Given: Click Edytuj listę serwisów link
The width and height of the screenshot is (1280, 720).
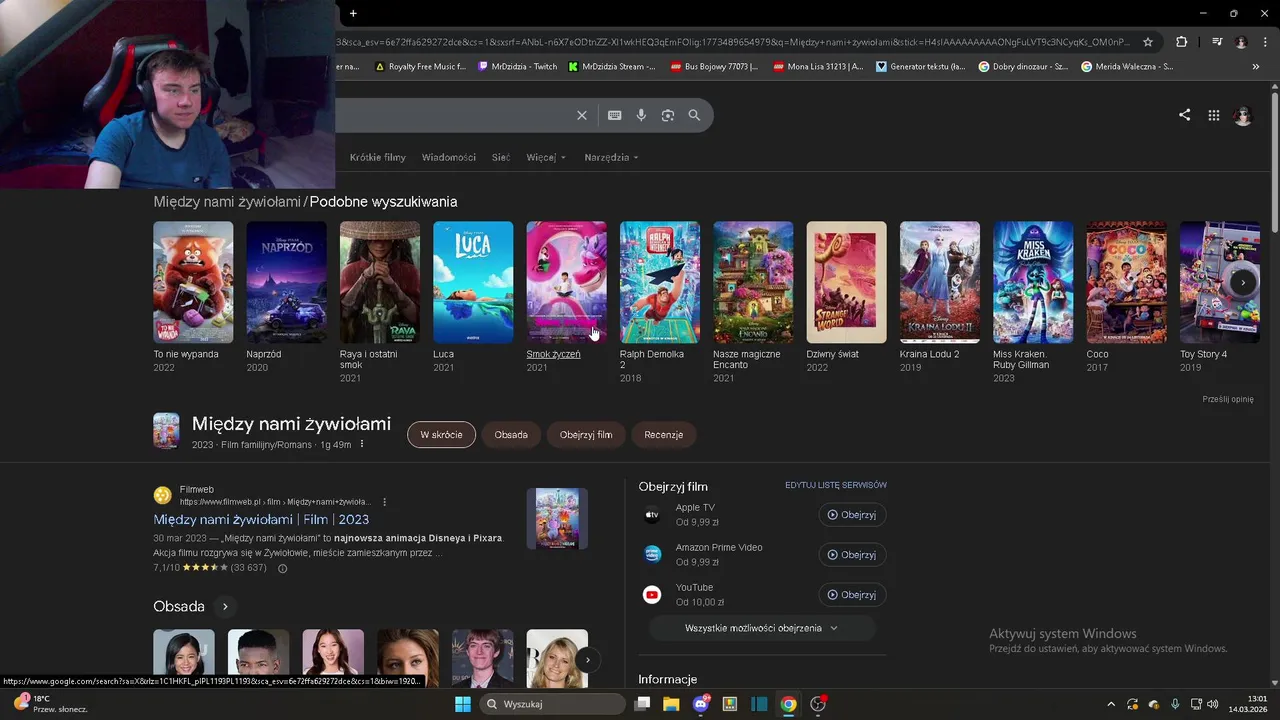Looking at the screenshot, I should click(x=836, y=485).
